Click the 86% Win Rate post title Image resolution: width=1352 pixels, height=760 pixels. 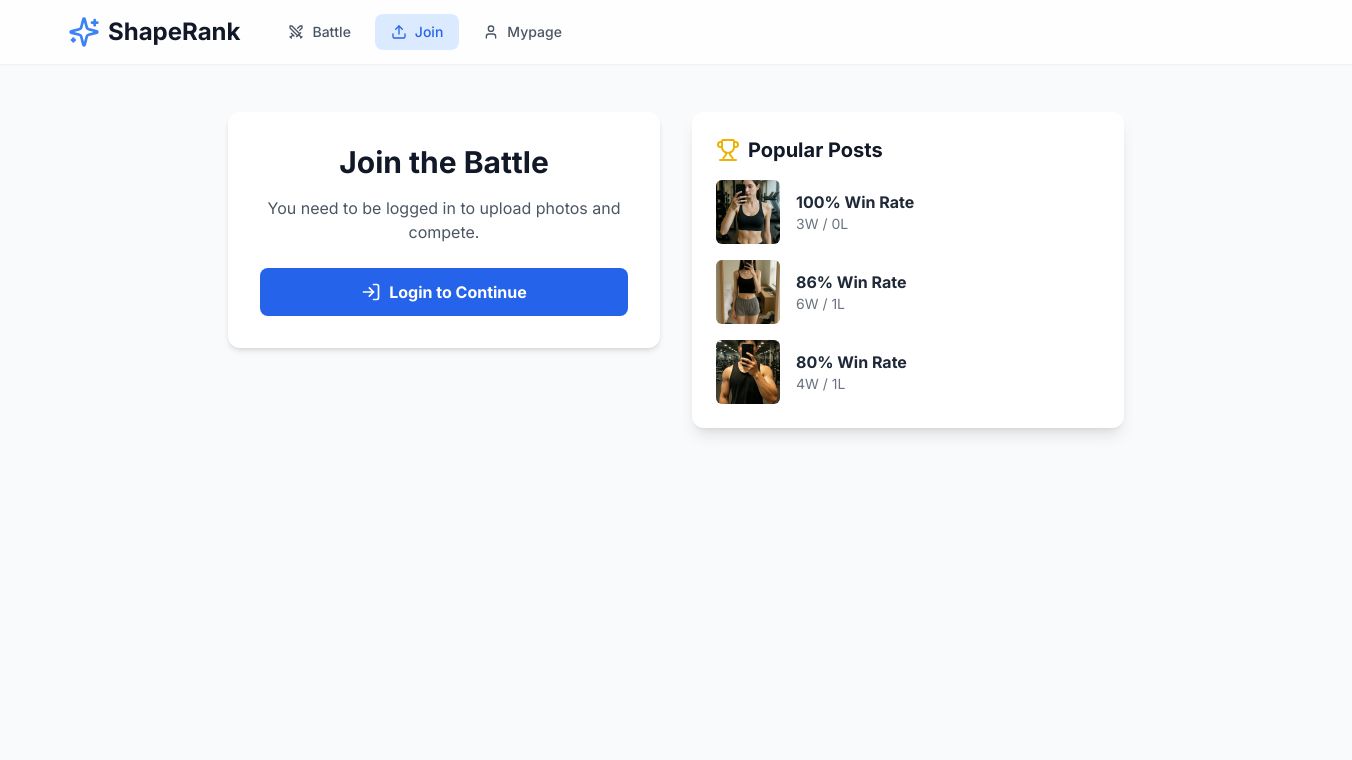tap(851, 282)
